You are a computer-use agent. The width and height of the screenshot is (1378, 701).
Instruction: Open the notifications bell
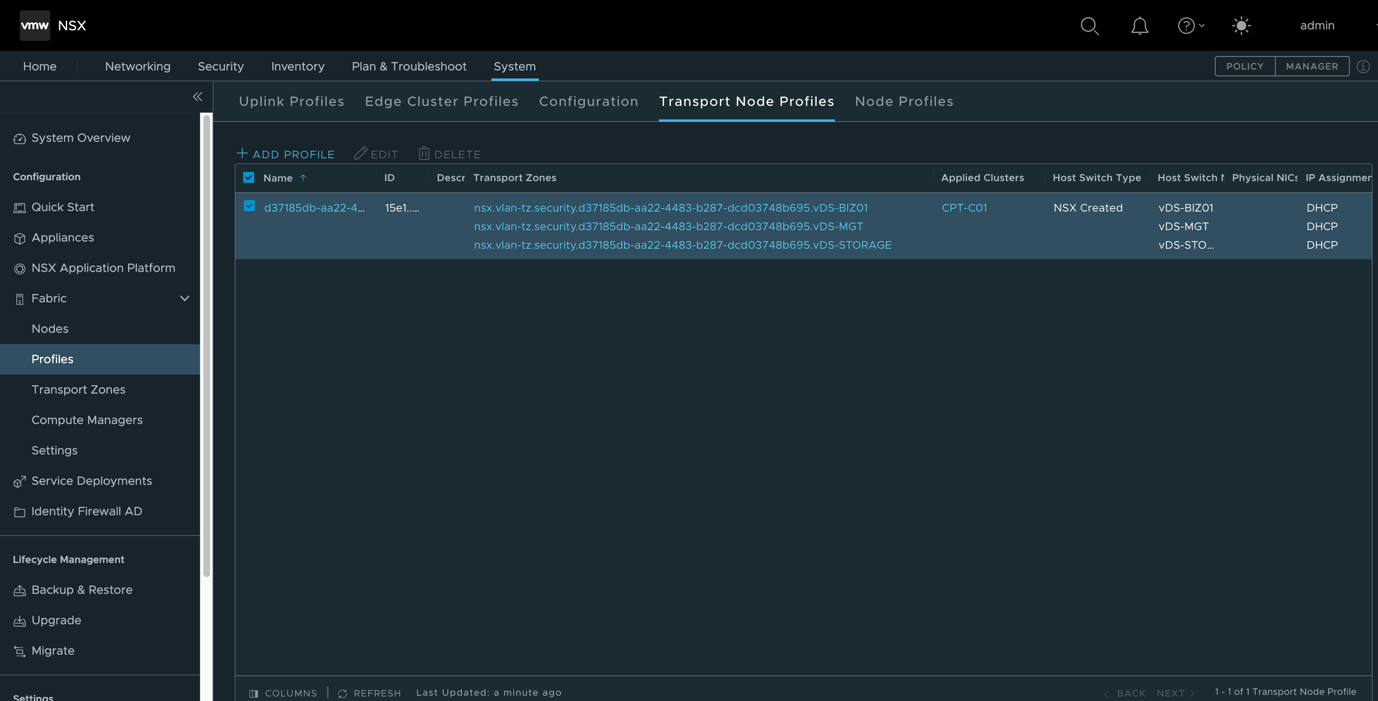point(1140,26)
